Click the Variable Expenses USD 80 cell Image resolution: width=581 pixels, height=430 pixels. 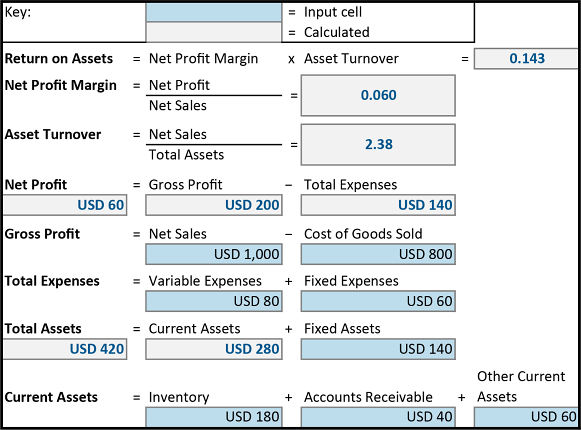[214, 301]
